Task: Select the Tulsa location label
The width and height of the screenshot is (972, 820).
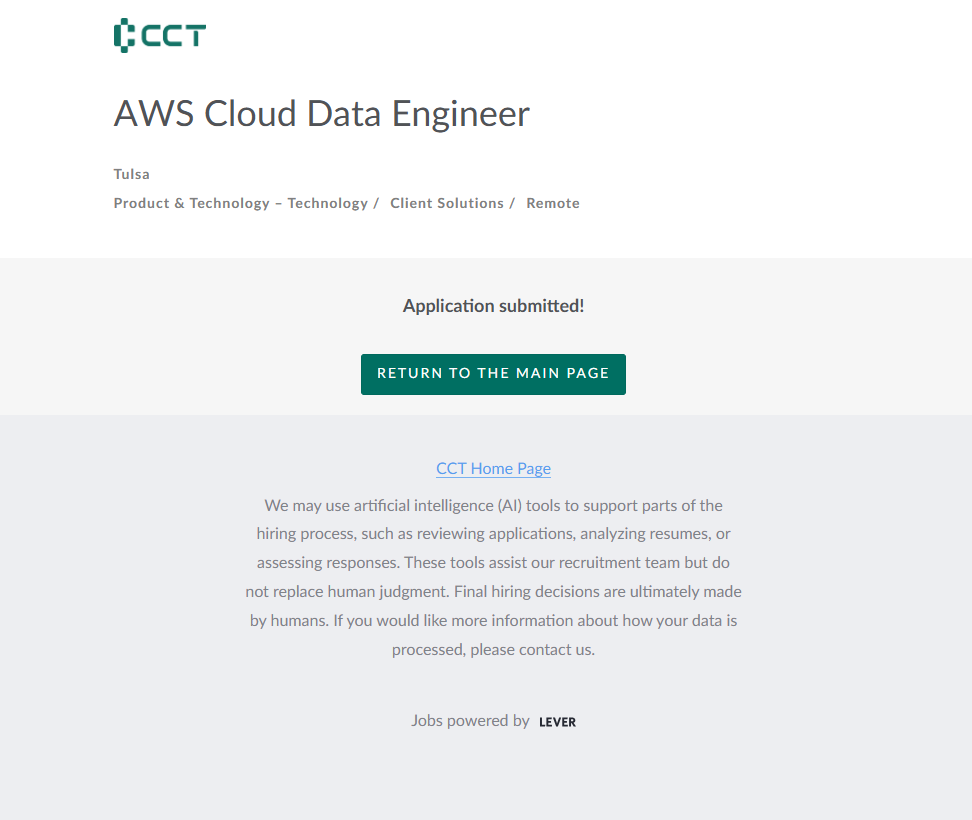Action: point(132,174)
